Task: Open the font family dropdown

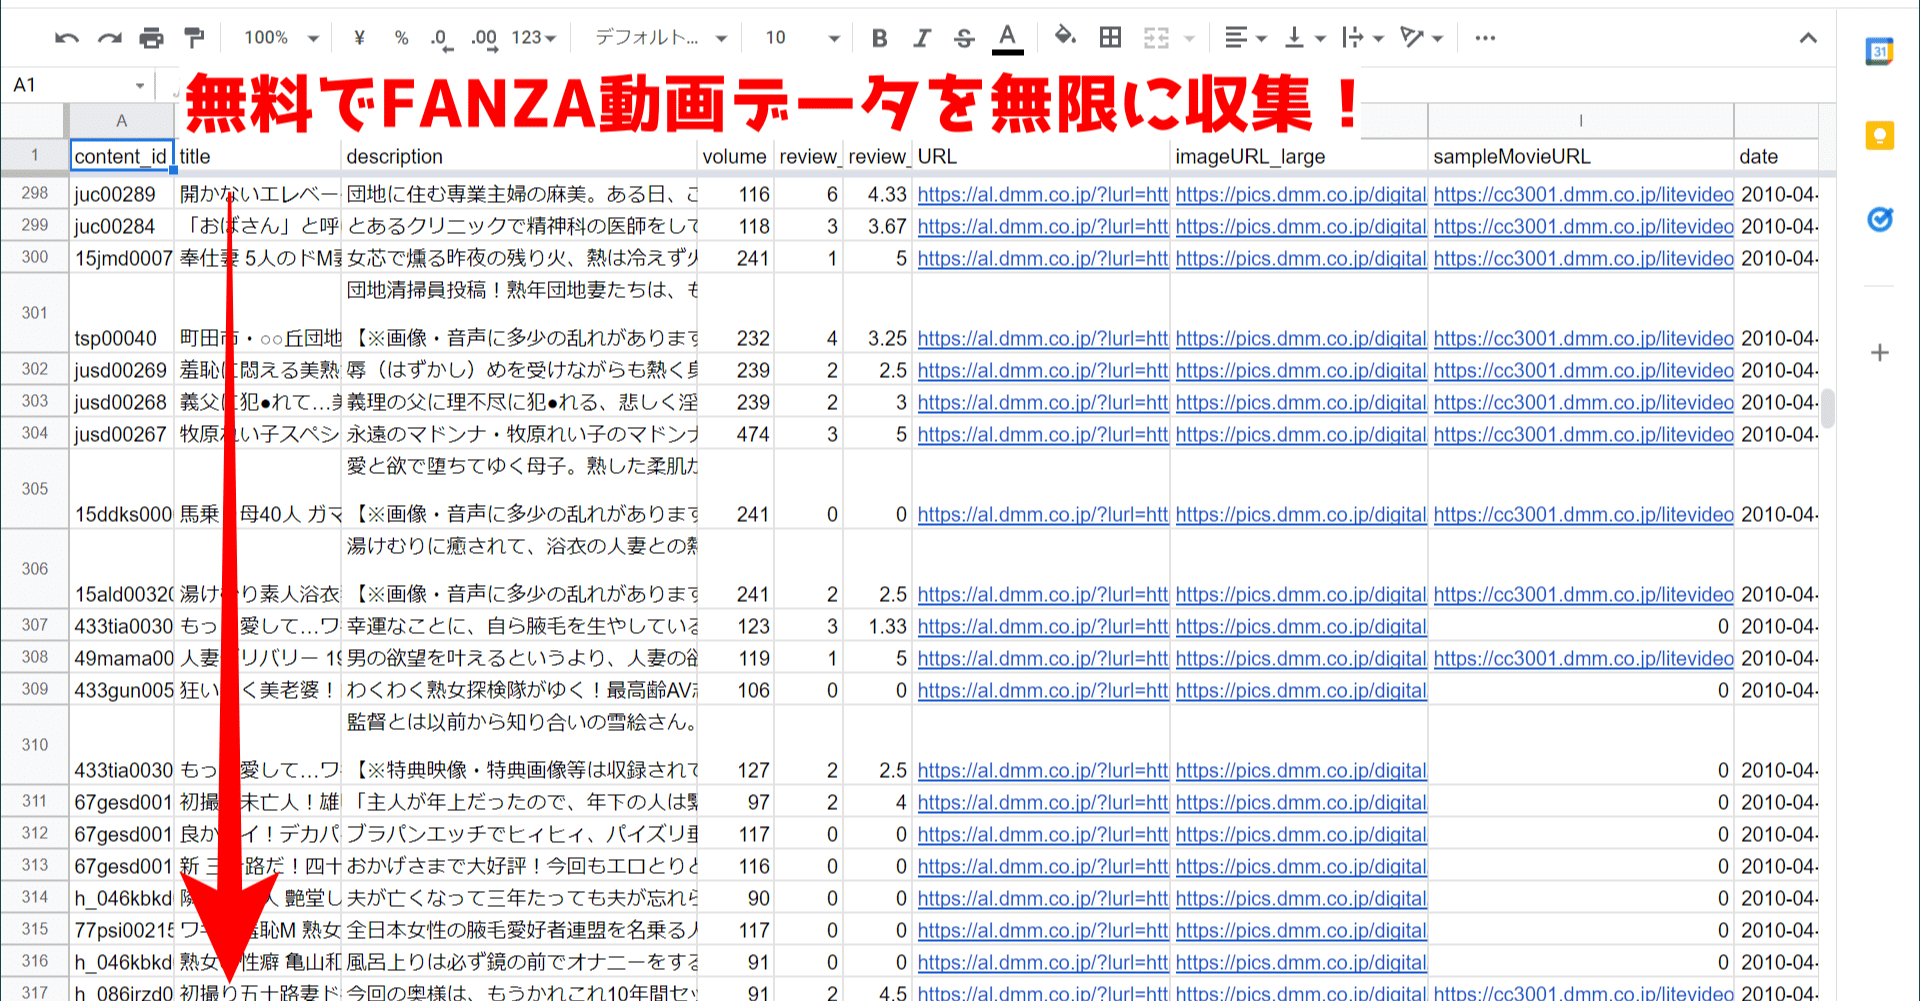Action: pyautogui.click(x=660, y=37)
